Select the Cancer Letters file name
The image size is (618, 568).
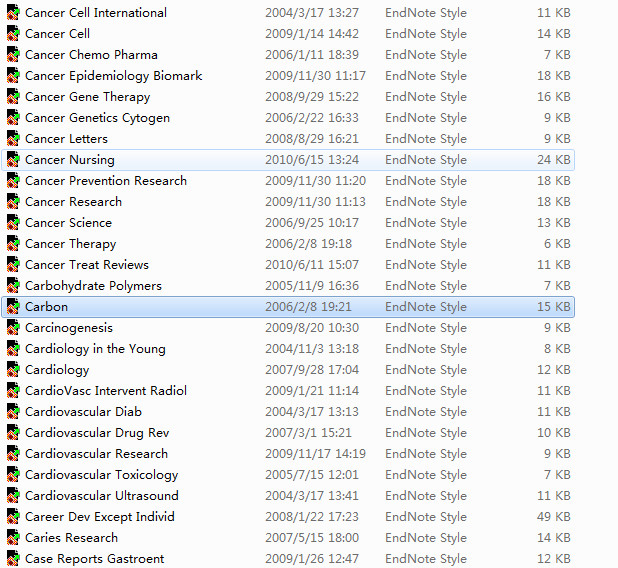point(66,138)
